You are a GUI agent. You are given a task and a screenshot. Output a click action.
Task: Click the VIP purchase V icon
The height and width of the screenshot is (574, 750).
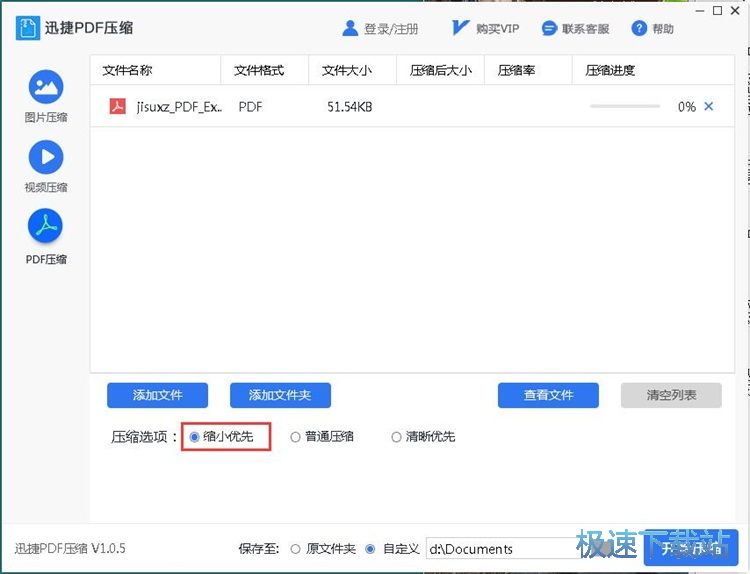(x=460, y=28)
